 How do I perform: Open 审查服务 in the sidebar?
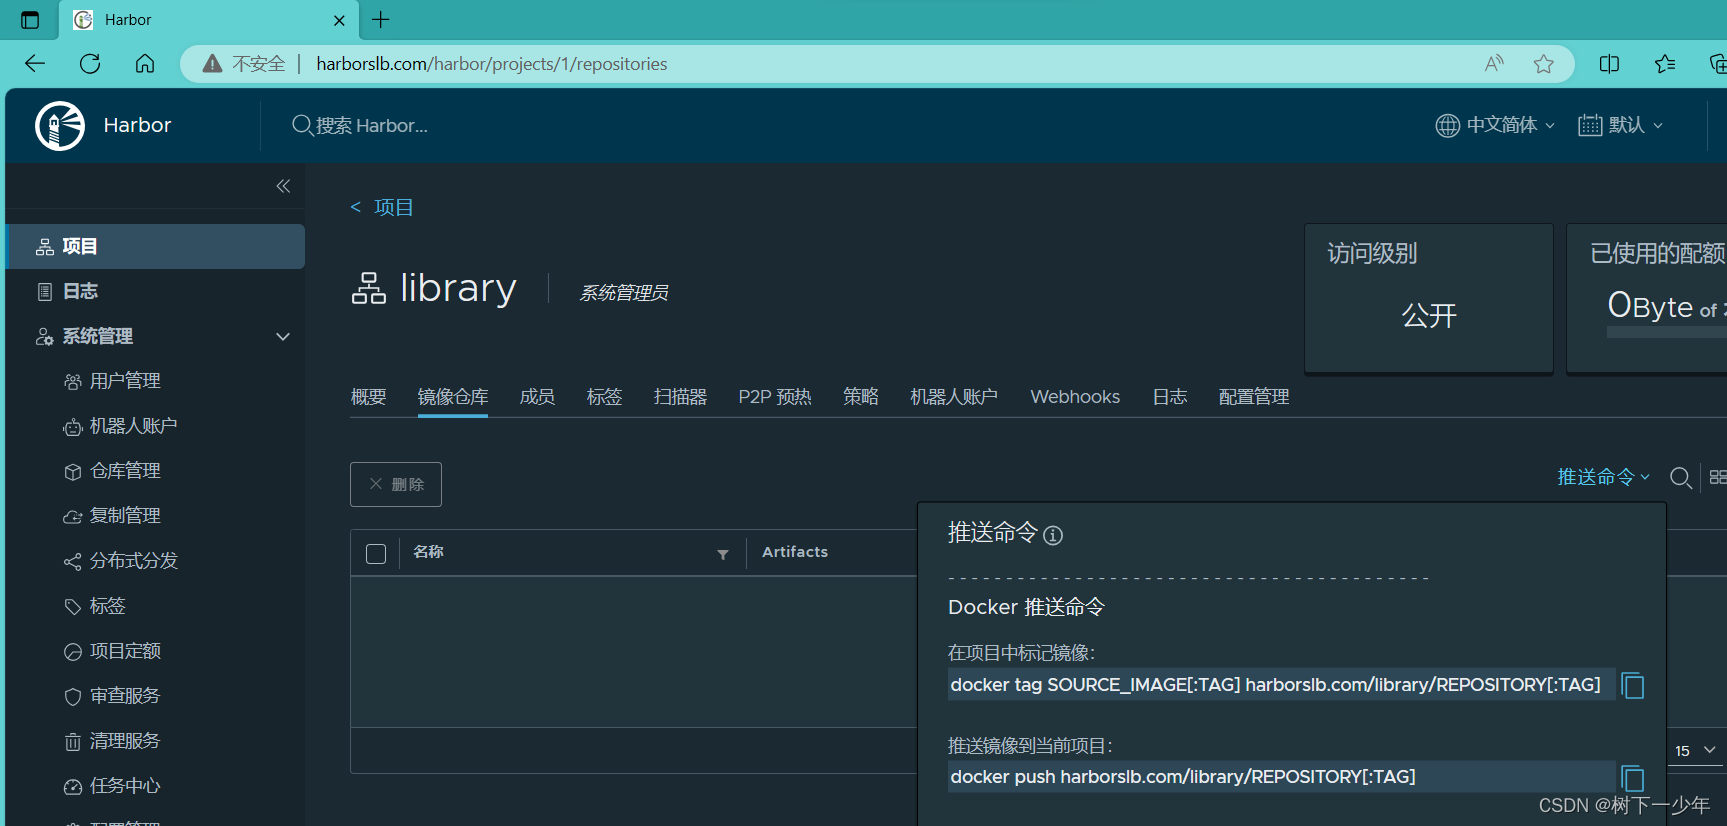tap(125, 696)
